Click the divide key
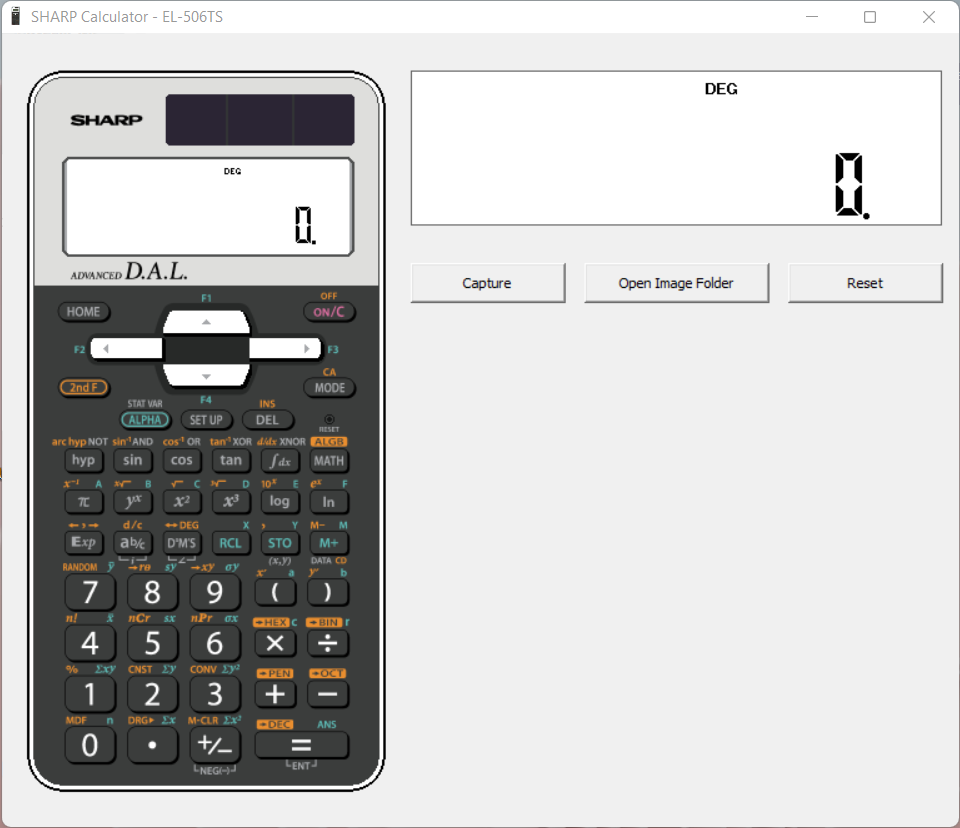The width and height of the screenshot is (960, 828). (328, 644)
